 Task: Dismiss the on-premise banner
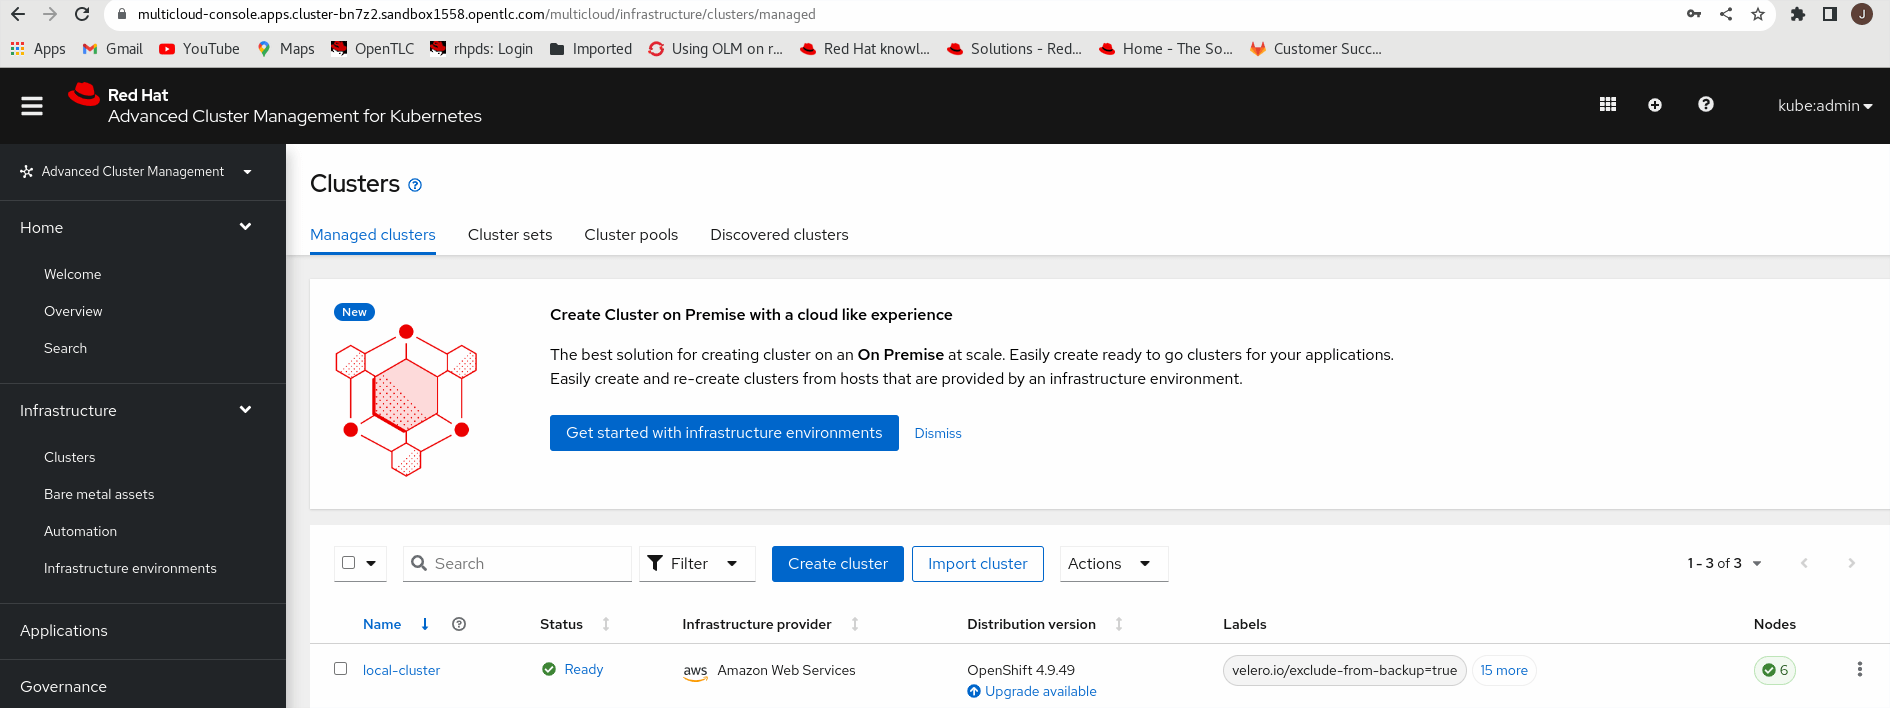(x=937, y=433)
